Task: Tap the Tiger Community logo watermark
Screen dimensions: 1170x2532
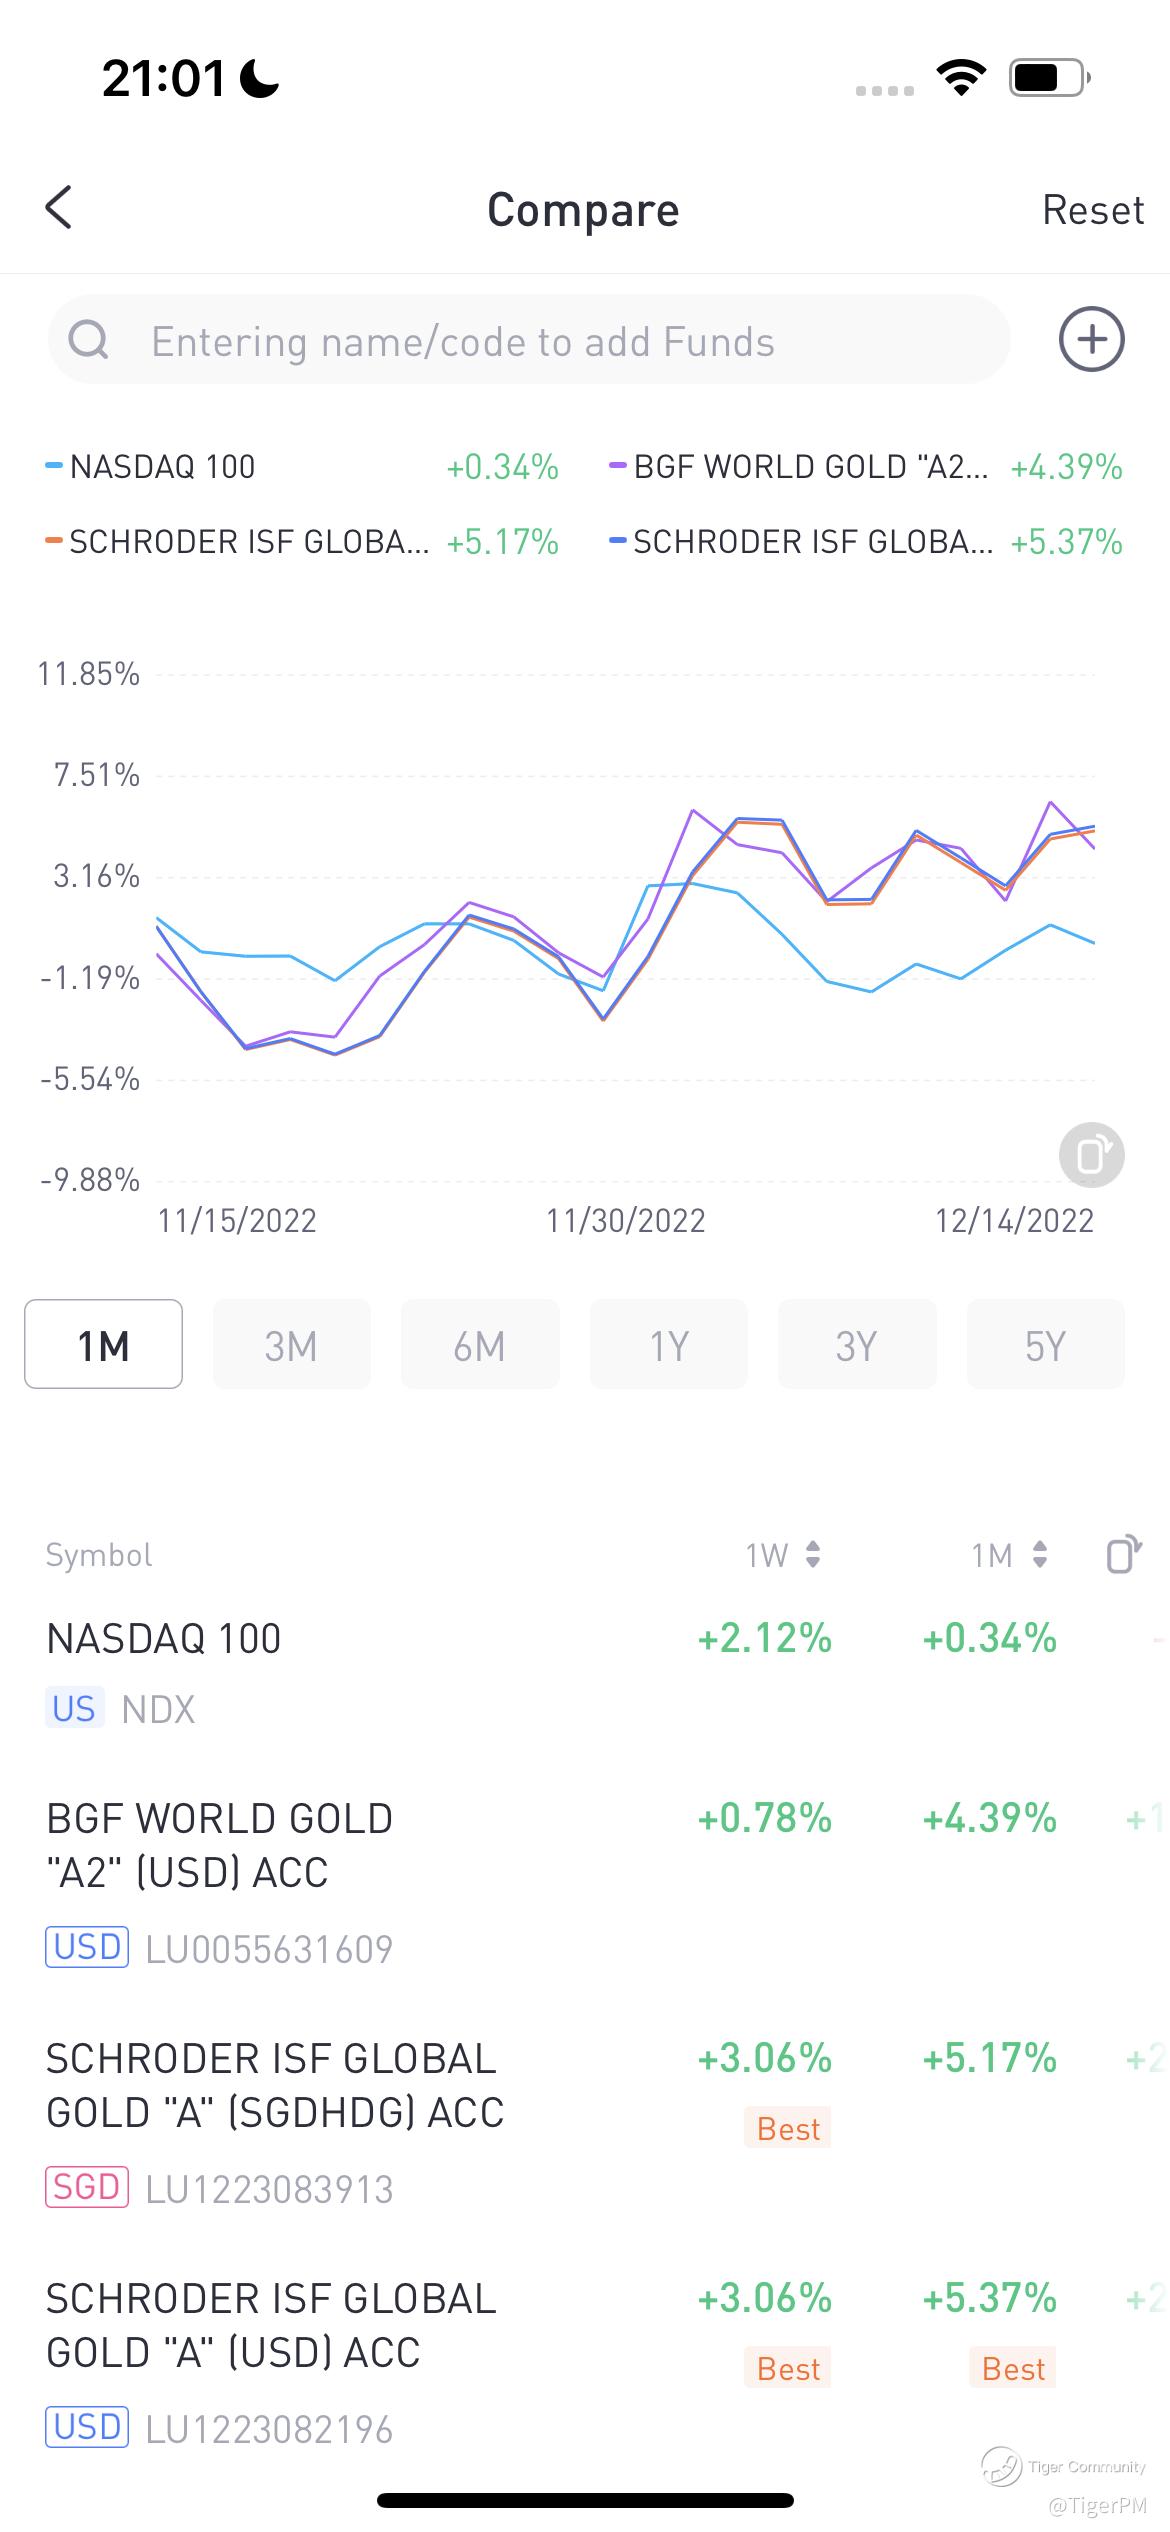Action: 1000,2466
